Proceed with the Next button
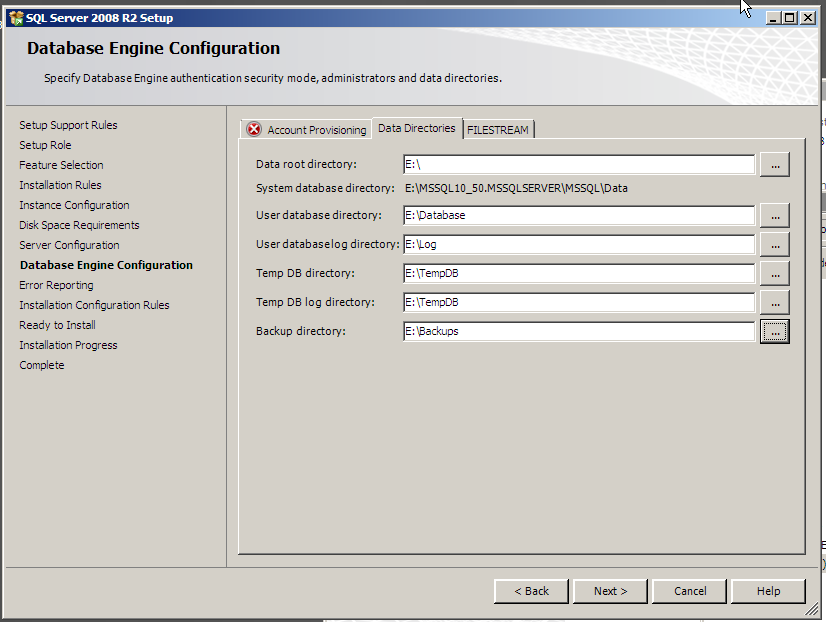This screenshot has width=826, height=622. tap(610, 591)
